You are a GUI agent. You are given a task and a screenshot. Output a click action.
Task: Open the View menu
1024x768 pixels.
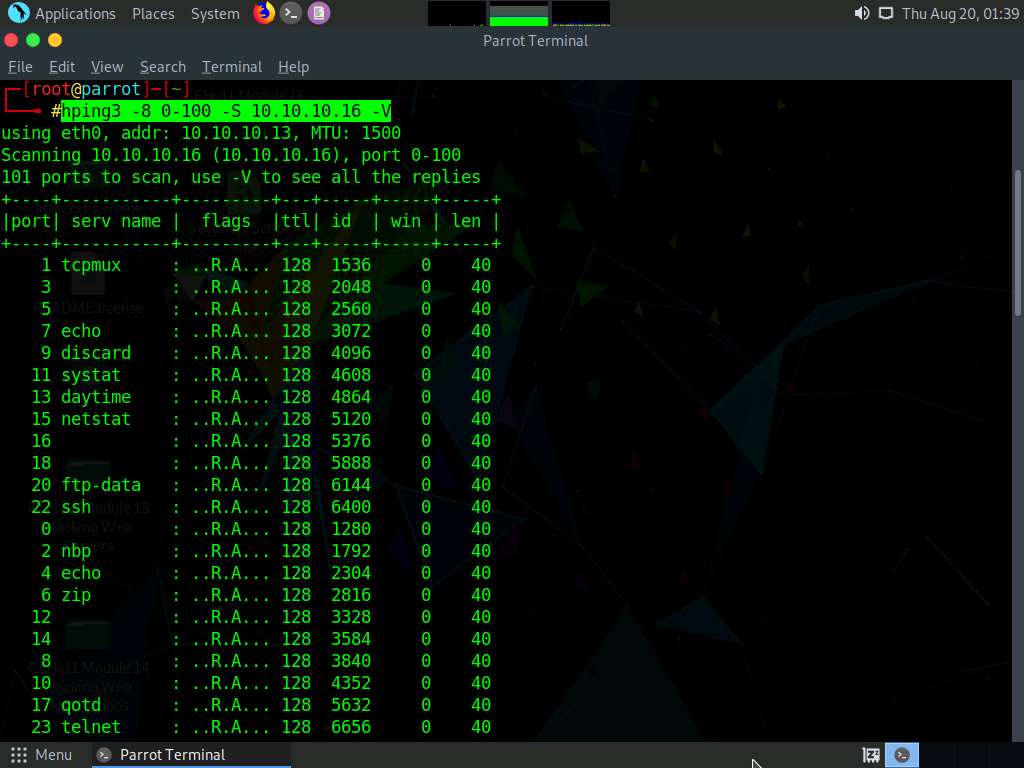tap(107, 67)
